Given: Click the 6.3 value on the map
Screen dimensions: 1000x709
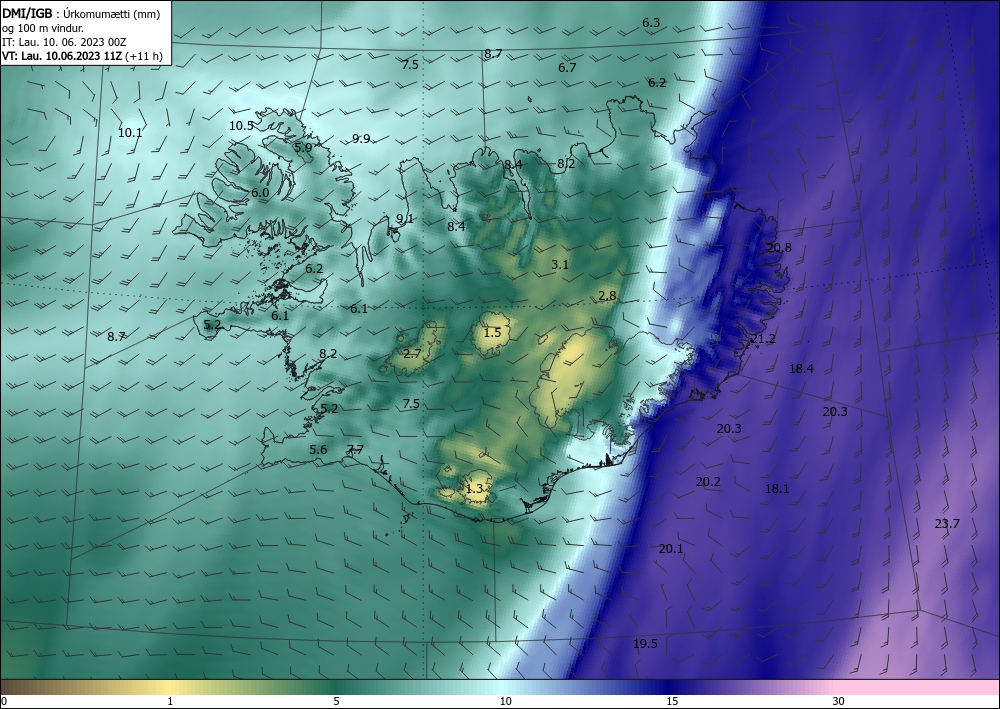Looking at the screenshot, I should [x=651, y=23].
